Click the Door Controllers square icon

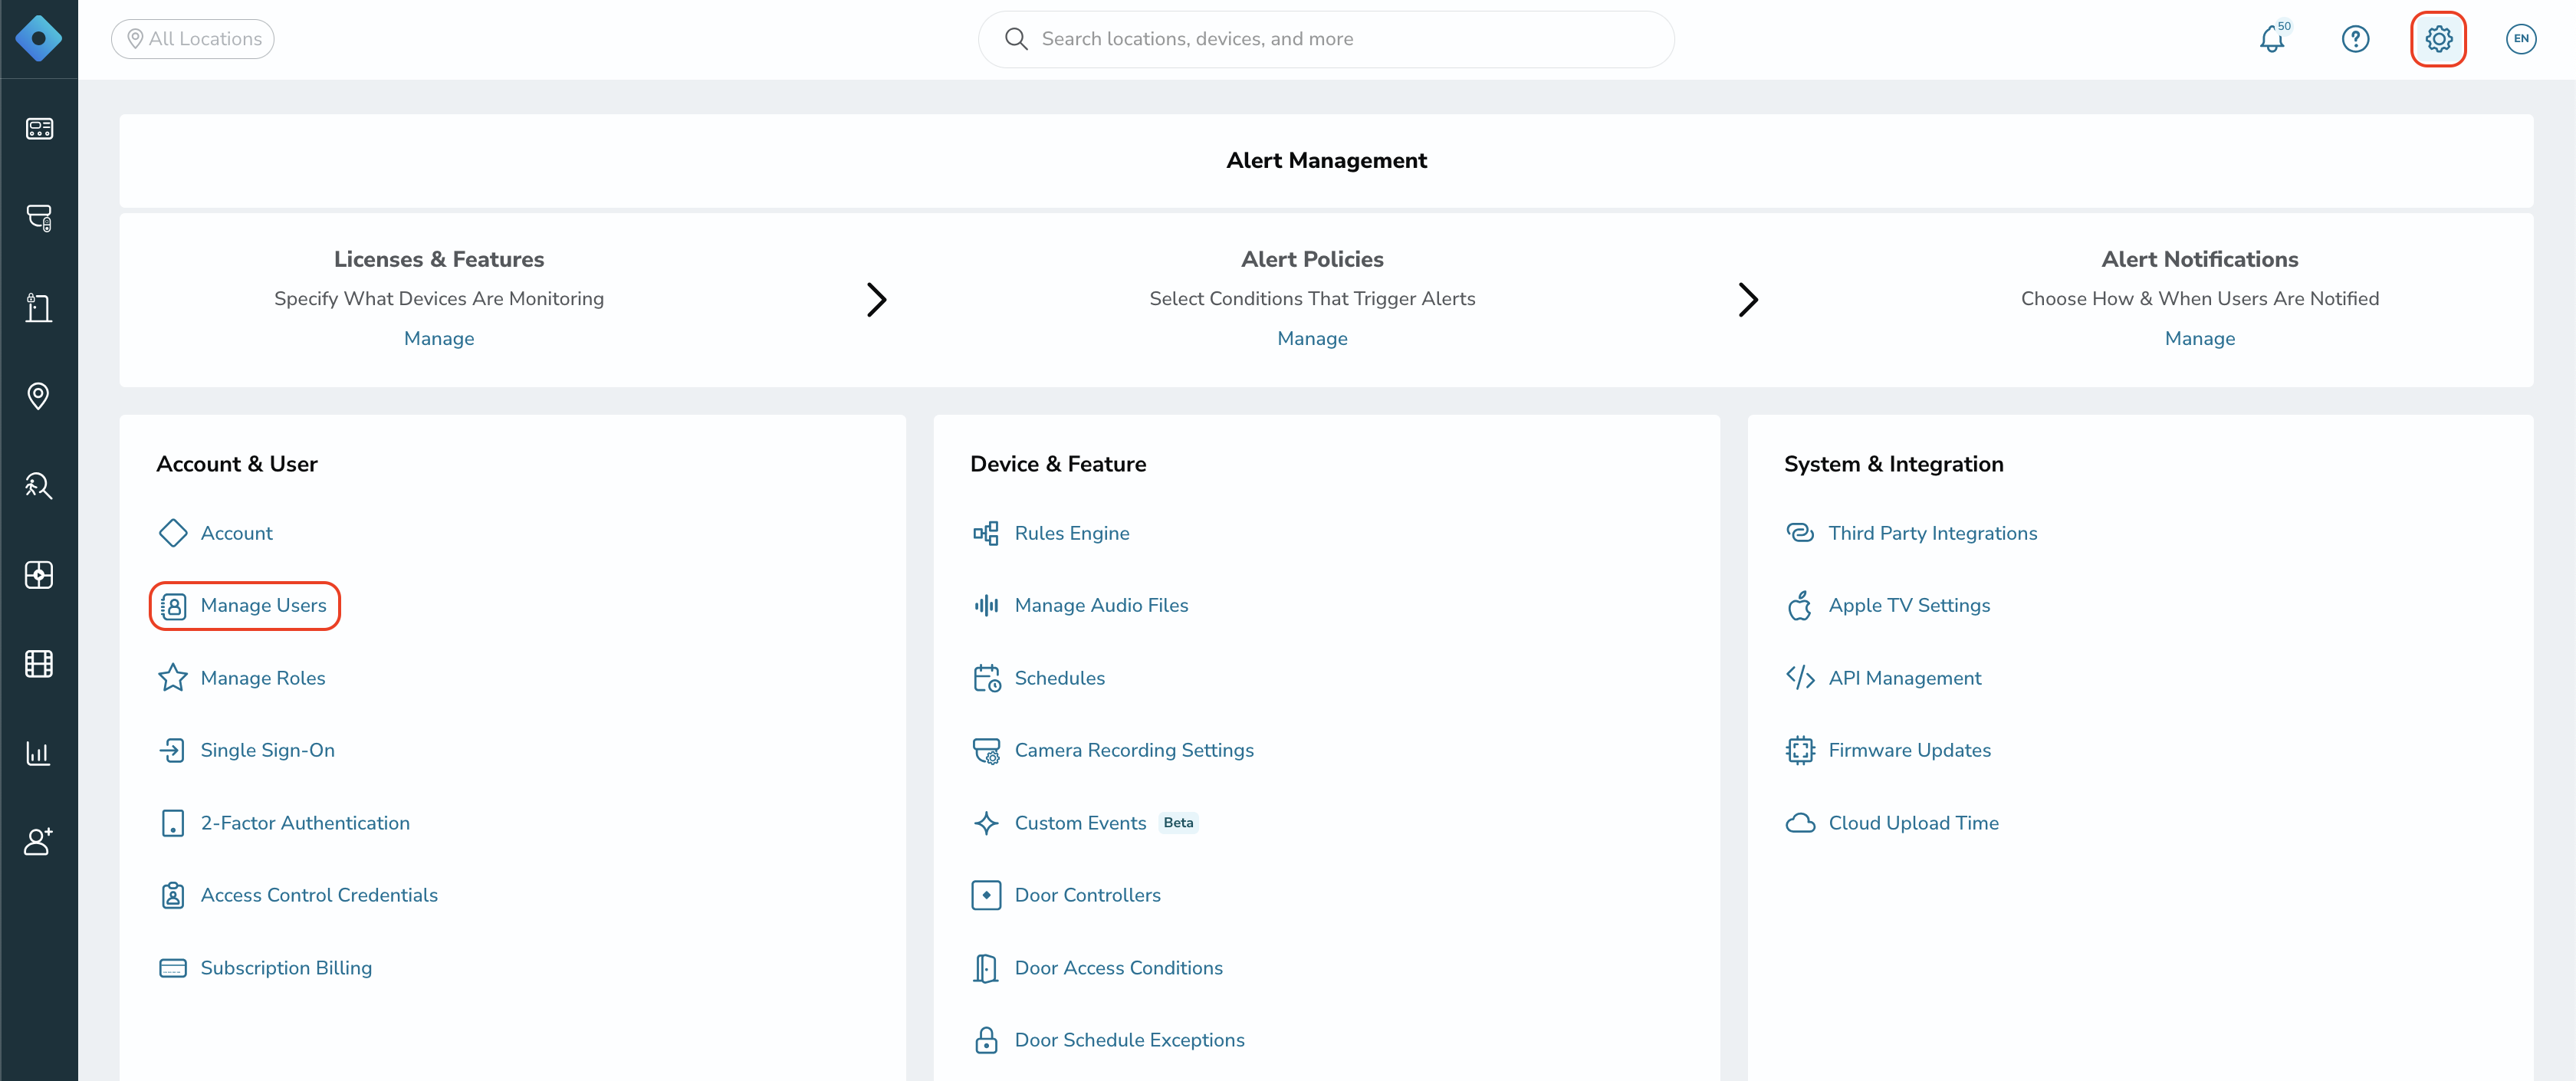click(x=986, y=895)
